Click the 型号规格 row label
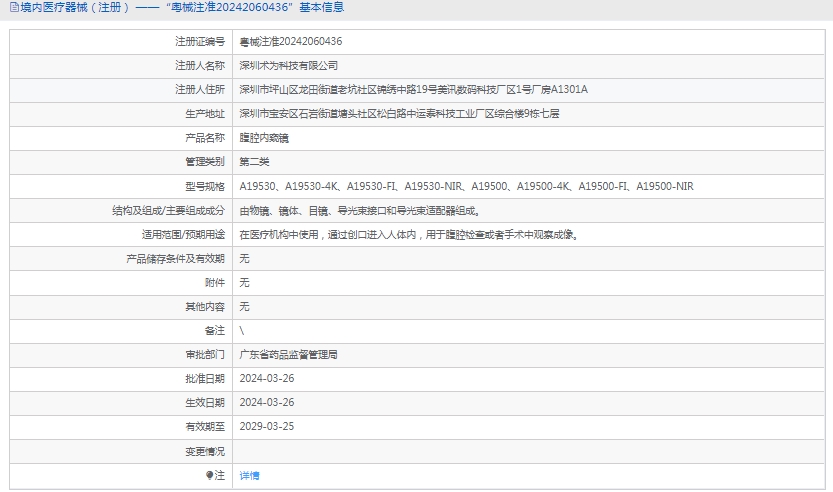Viewport: 833px width, 492px height. tap(205, 186)
